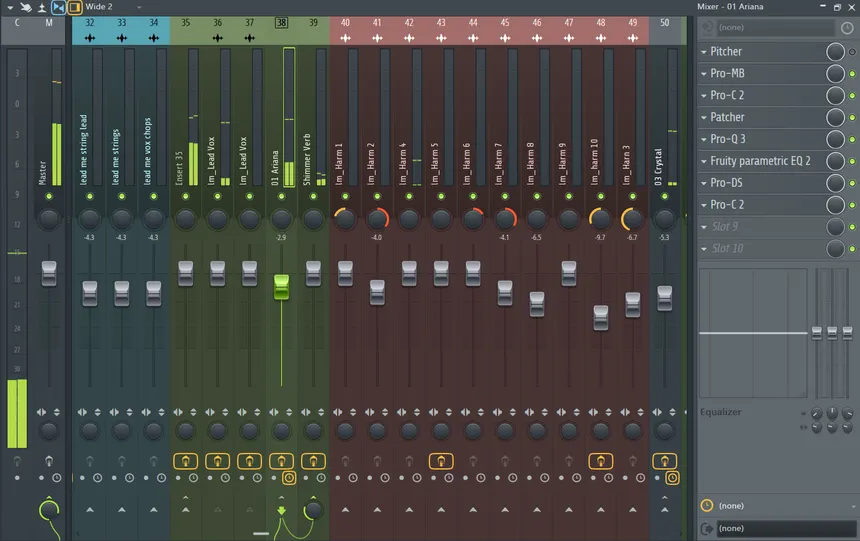The height and width of the screenshot is (541, 860).
Task: Select mixer track 44 header
Action: 473,22
